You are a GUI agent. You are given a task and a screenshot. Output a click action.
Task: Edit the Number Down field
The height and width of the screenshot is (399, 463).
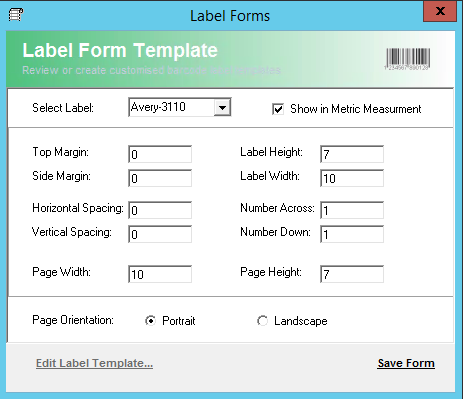pos(352,234)
